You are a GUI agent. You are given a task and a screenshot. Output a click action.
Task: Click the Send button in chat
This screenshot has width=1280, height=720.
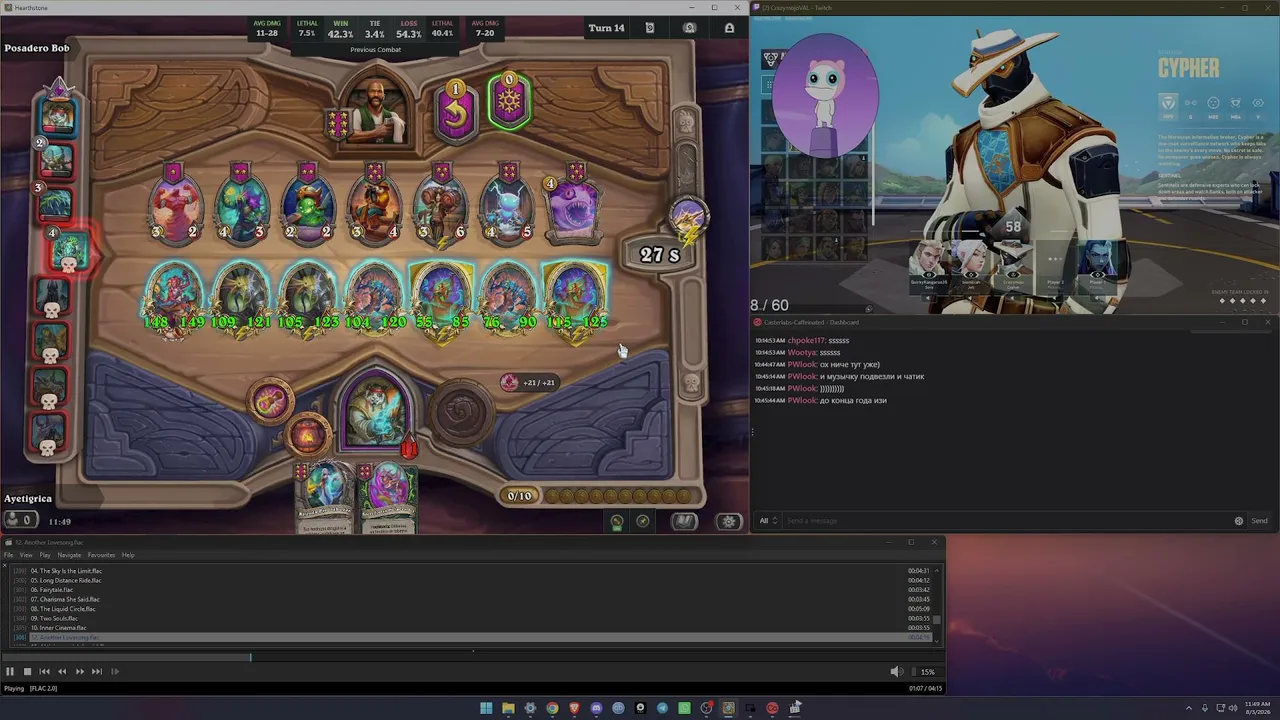click(1259, 521)
